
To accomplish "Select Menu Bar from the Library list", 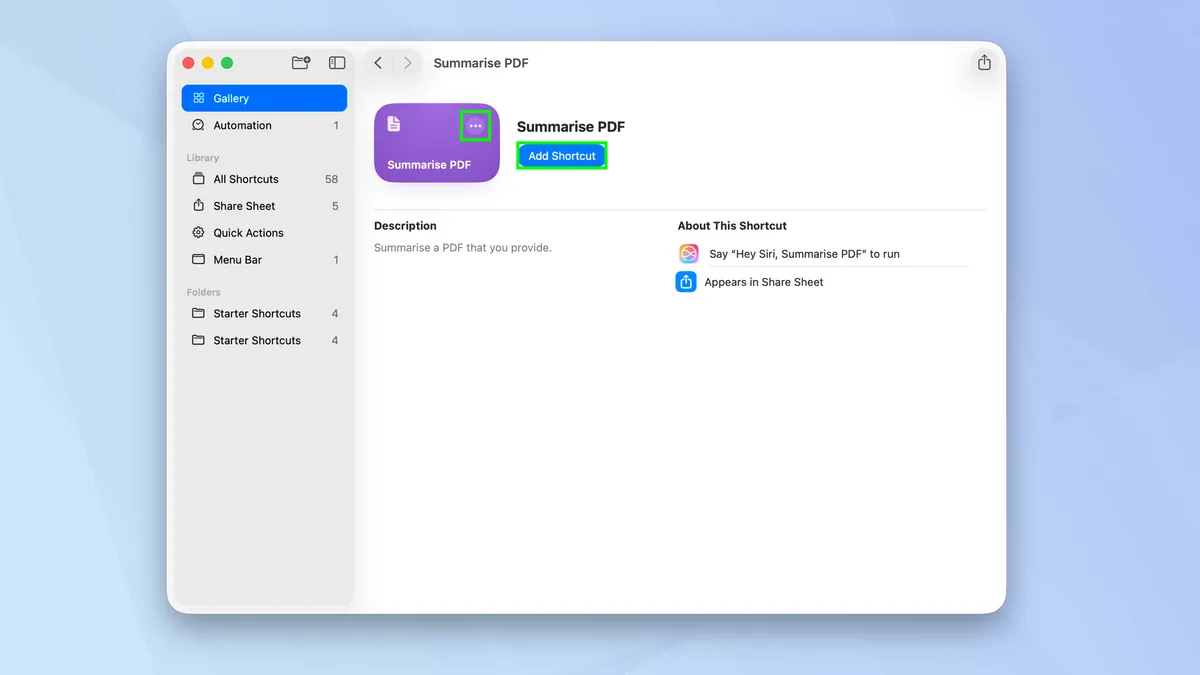I will [236, 259].
